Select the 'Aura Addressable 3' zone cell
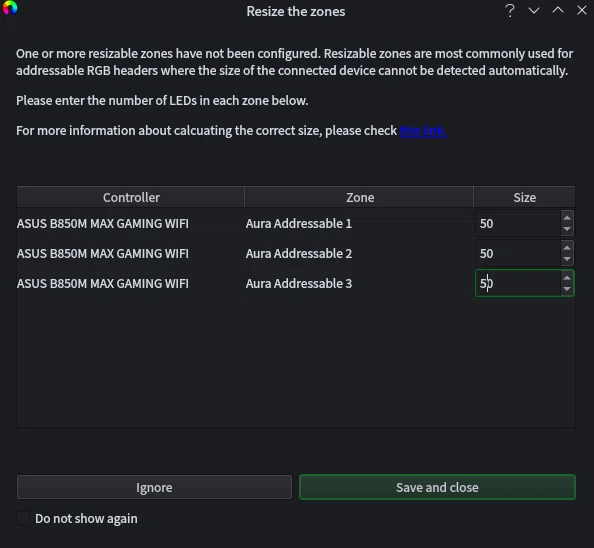The height and width of the screenshot is (548, 594). 359,283
